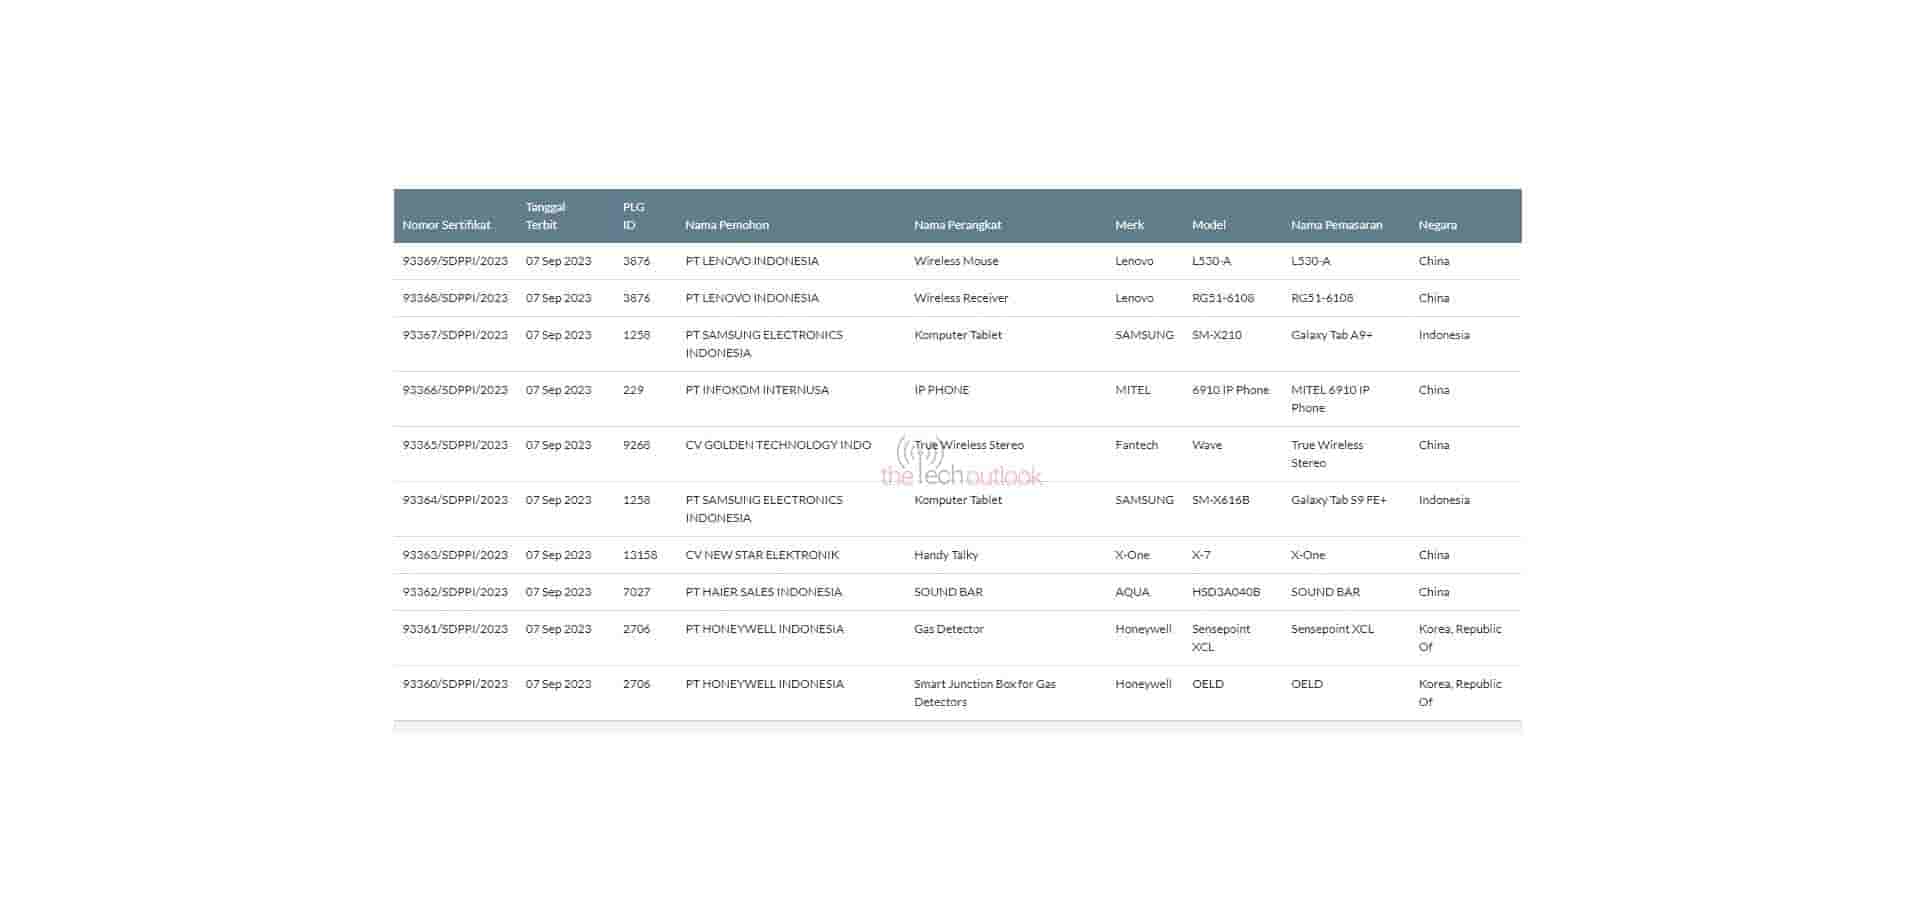Select certificate 93369/SDPPI/2023 cell
Image resolution: width=1920 pixels, height=920 pixels.
coord(455,261)
